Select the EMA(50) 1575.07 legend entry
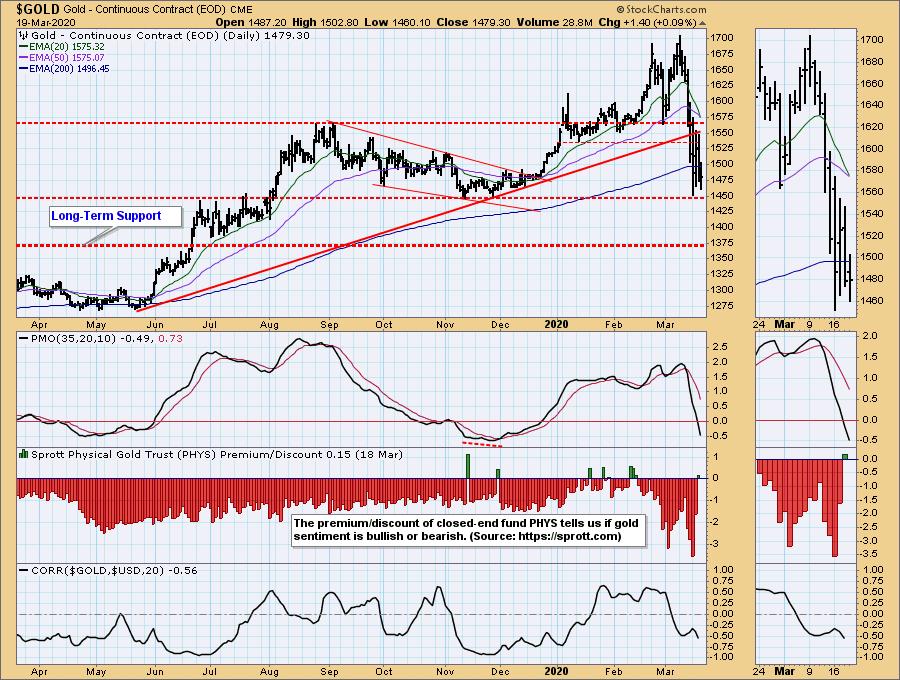This screenshot has width=900, height=680. [x=62, y=57]
